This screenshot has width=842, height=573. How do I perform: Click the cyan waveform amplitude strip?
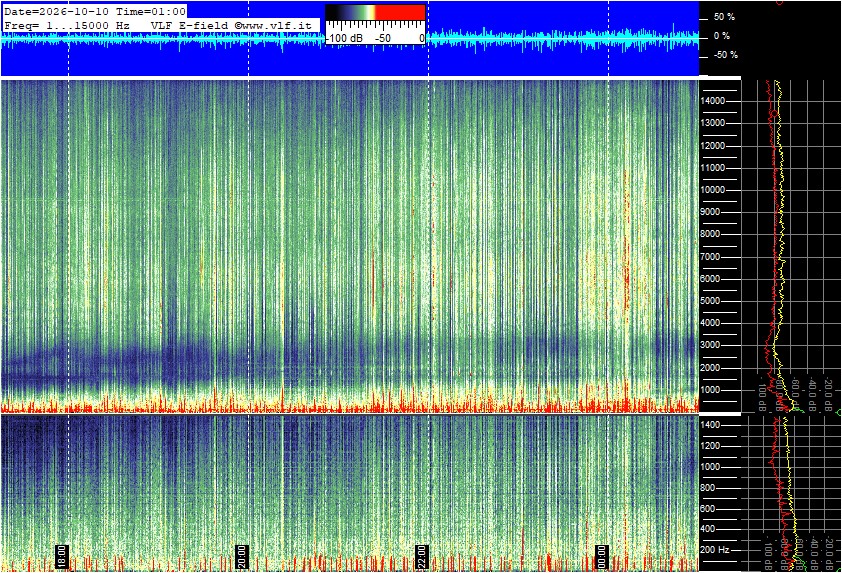click(350, 38)
